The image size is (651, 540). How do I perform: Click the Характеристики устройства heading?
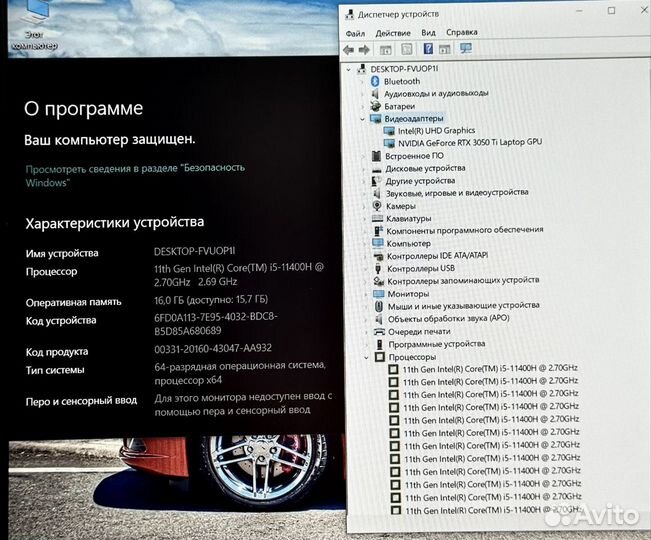coord(115,222)
